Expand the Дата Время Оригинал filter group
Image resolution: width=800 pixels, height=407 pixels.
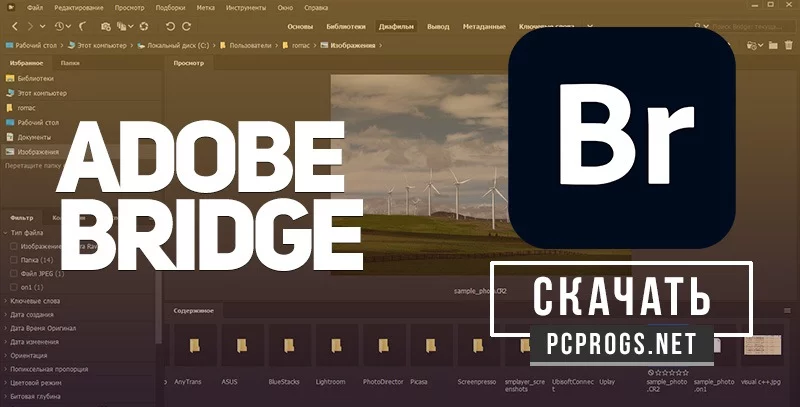tap(6, 328)
